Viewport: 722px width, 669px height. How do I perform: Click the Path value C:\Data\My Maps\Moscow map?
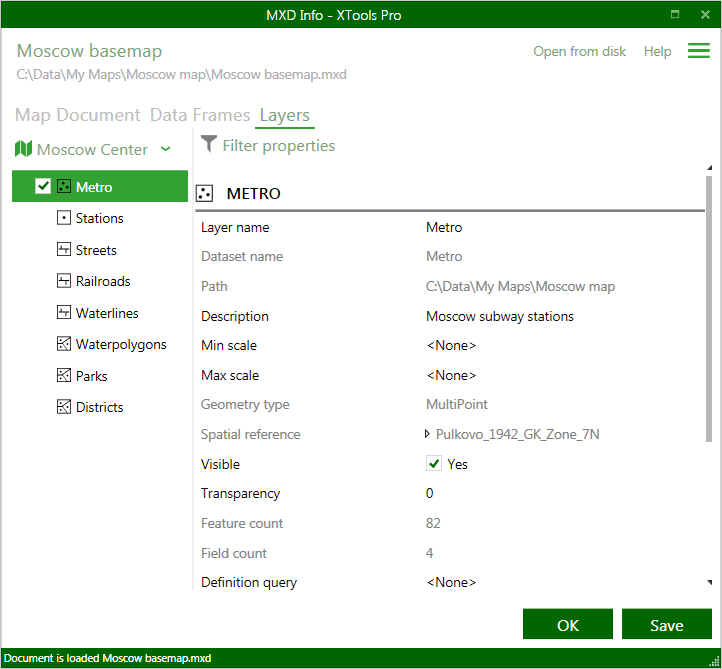(520, 286)
